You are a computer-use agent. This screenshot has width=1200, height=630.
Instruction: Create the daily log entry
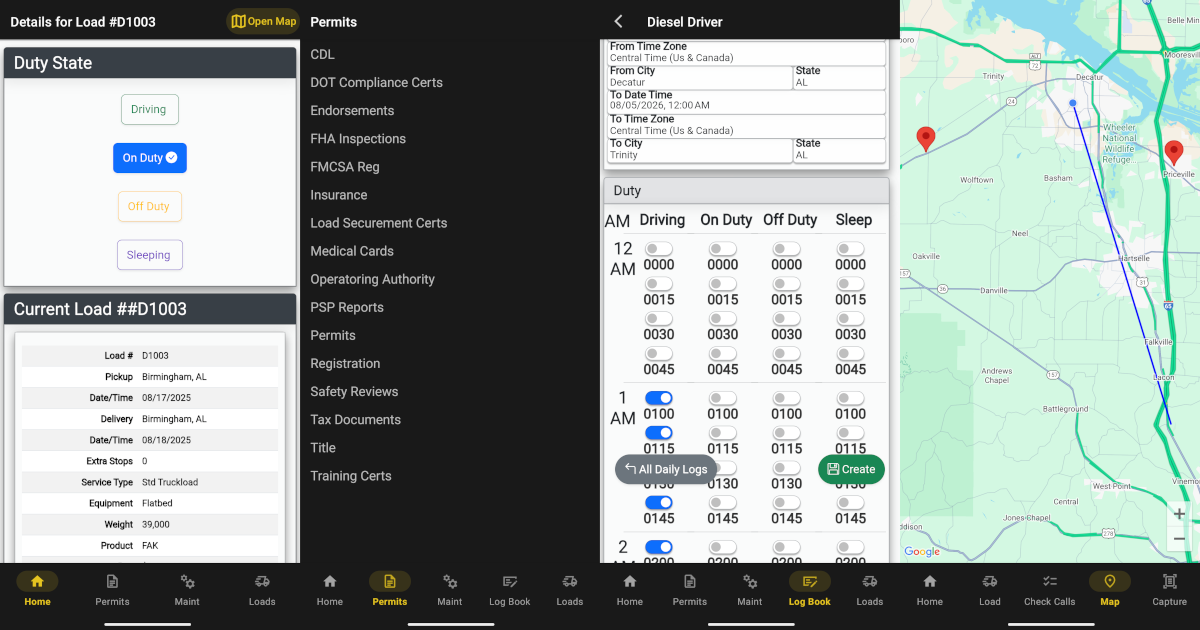pos(851,469)
